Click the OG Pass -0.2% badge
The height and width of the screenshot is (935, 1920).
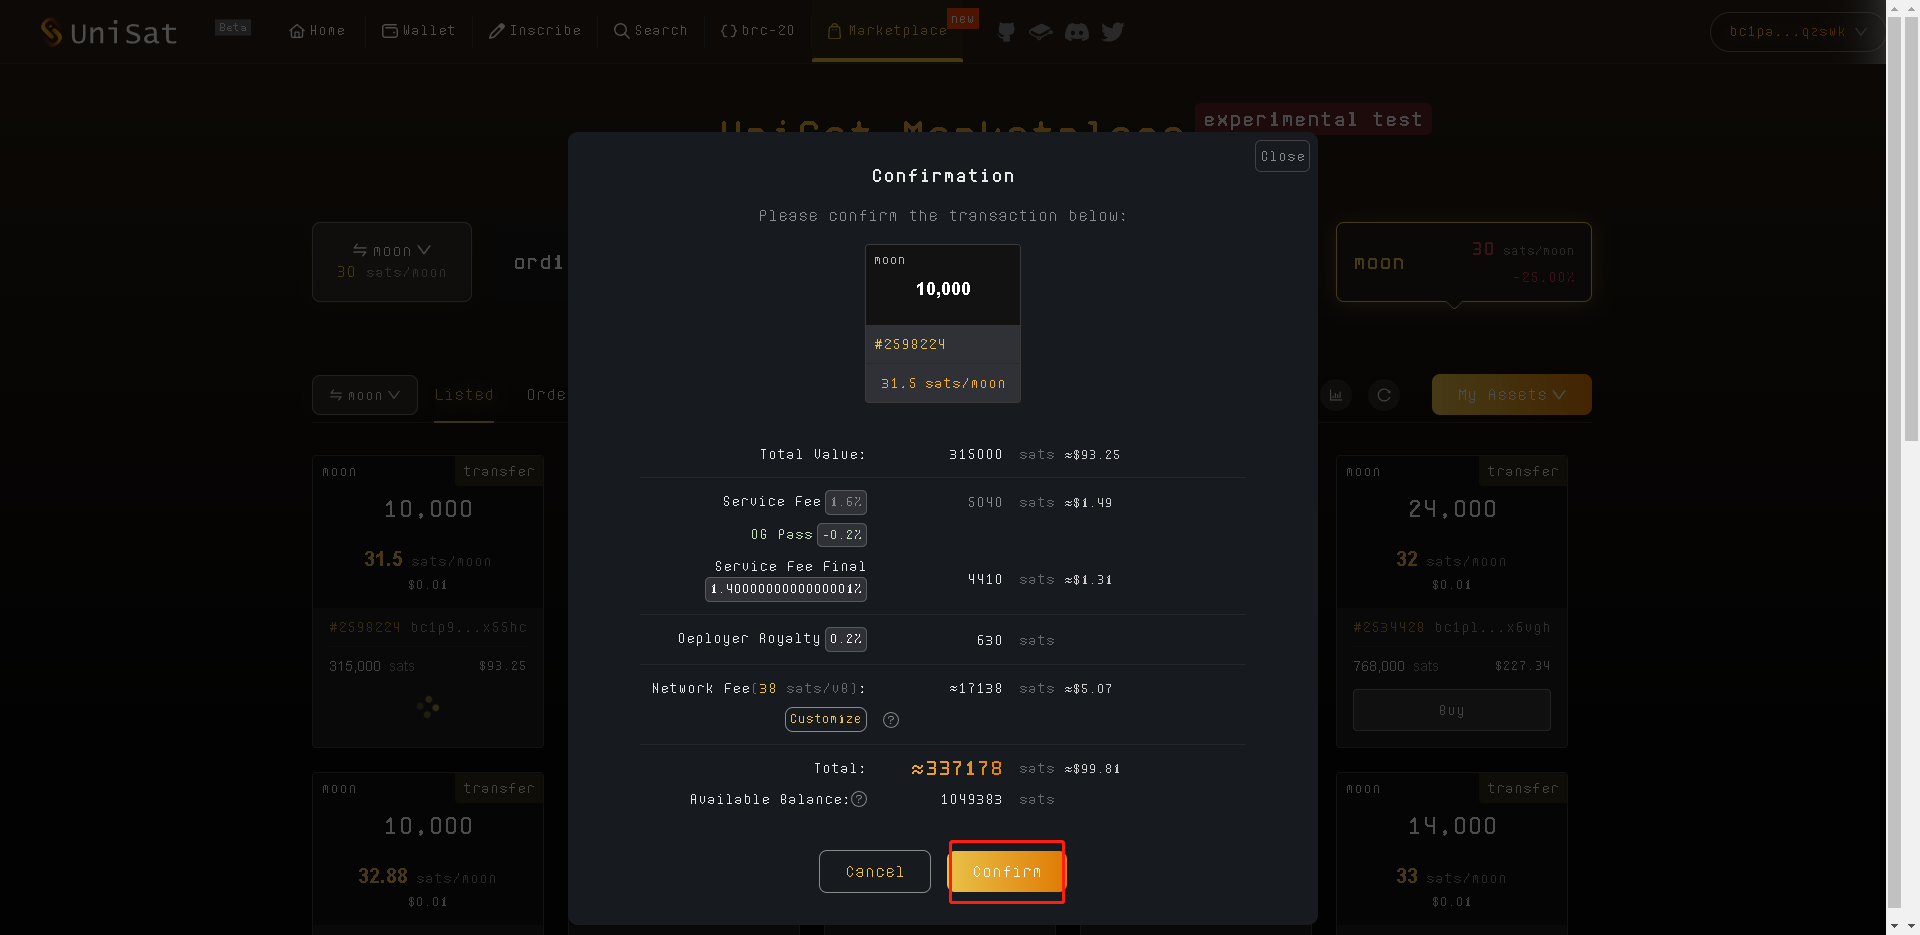[x=842, y=535]
